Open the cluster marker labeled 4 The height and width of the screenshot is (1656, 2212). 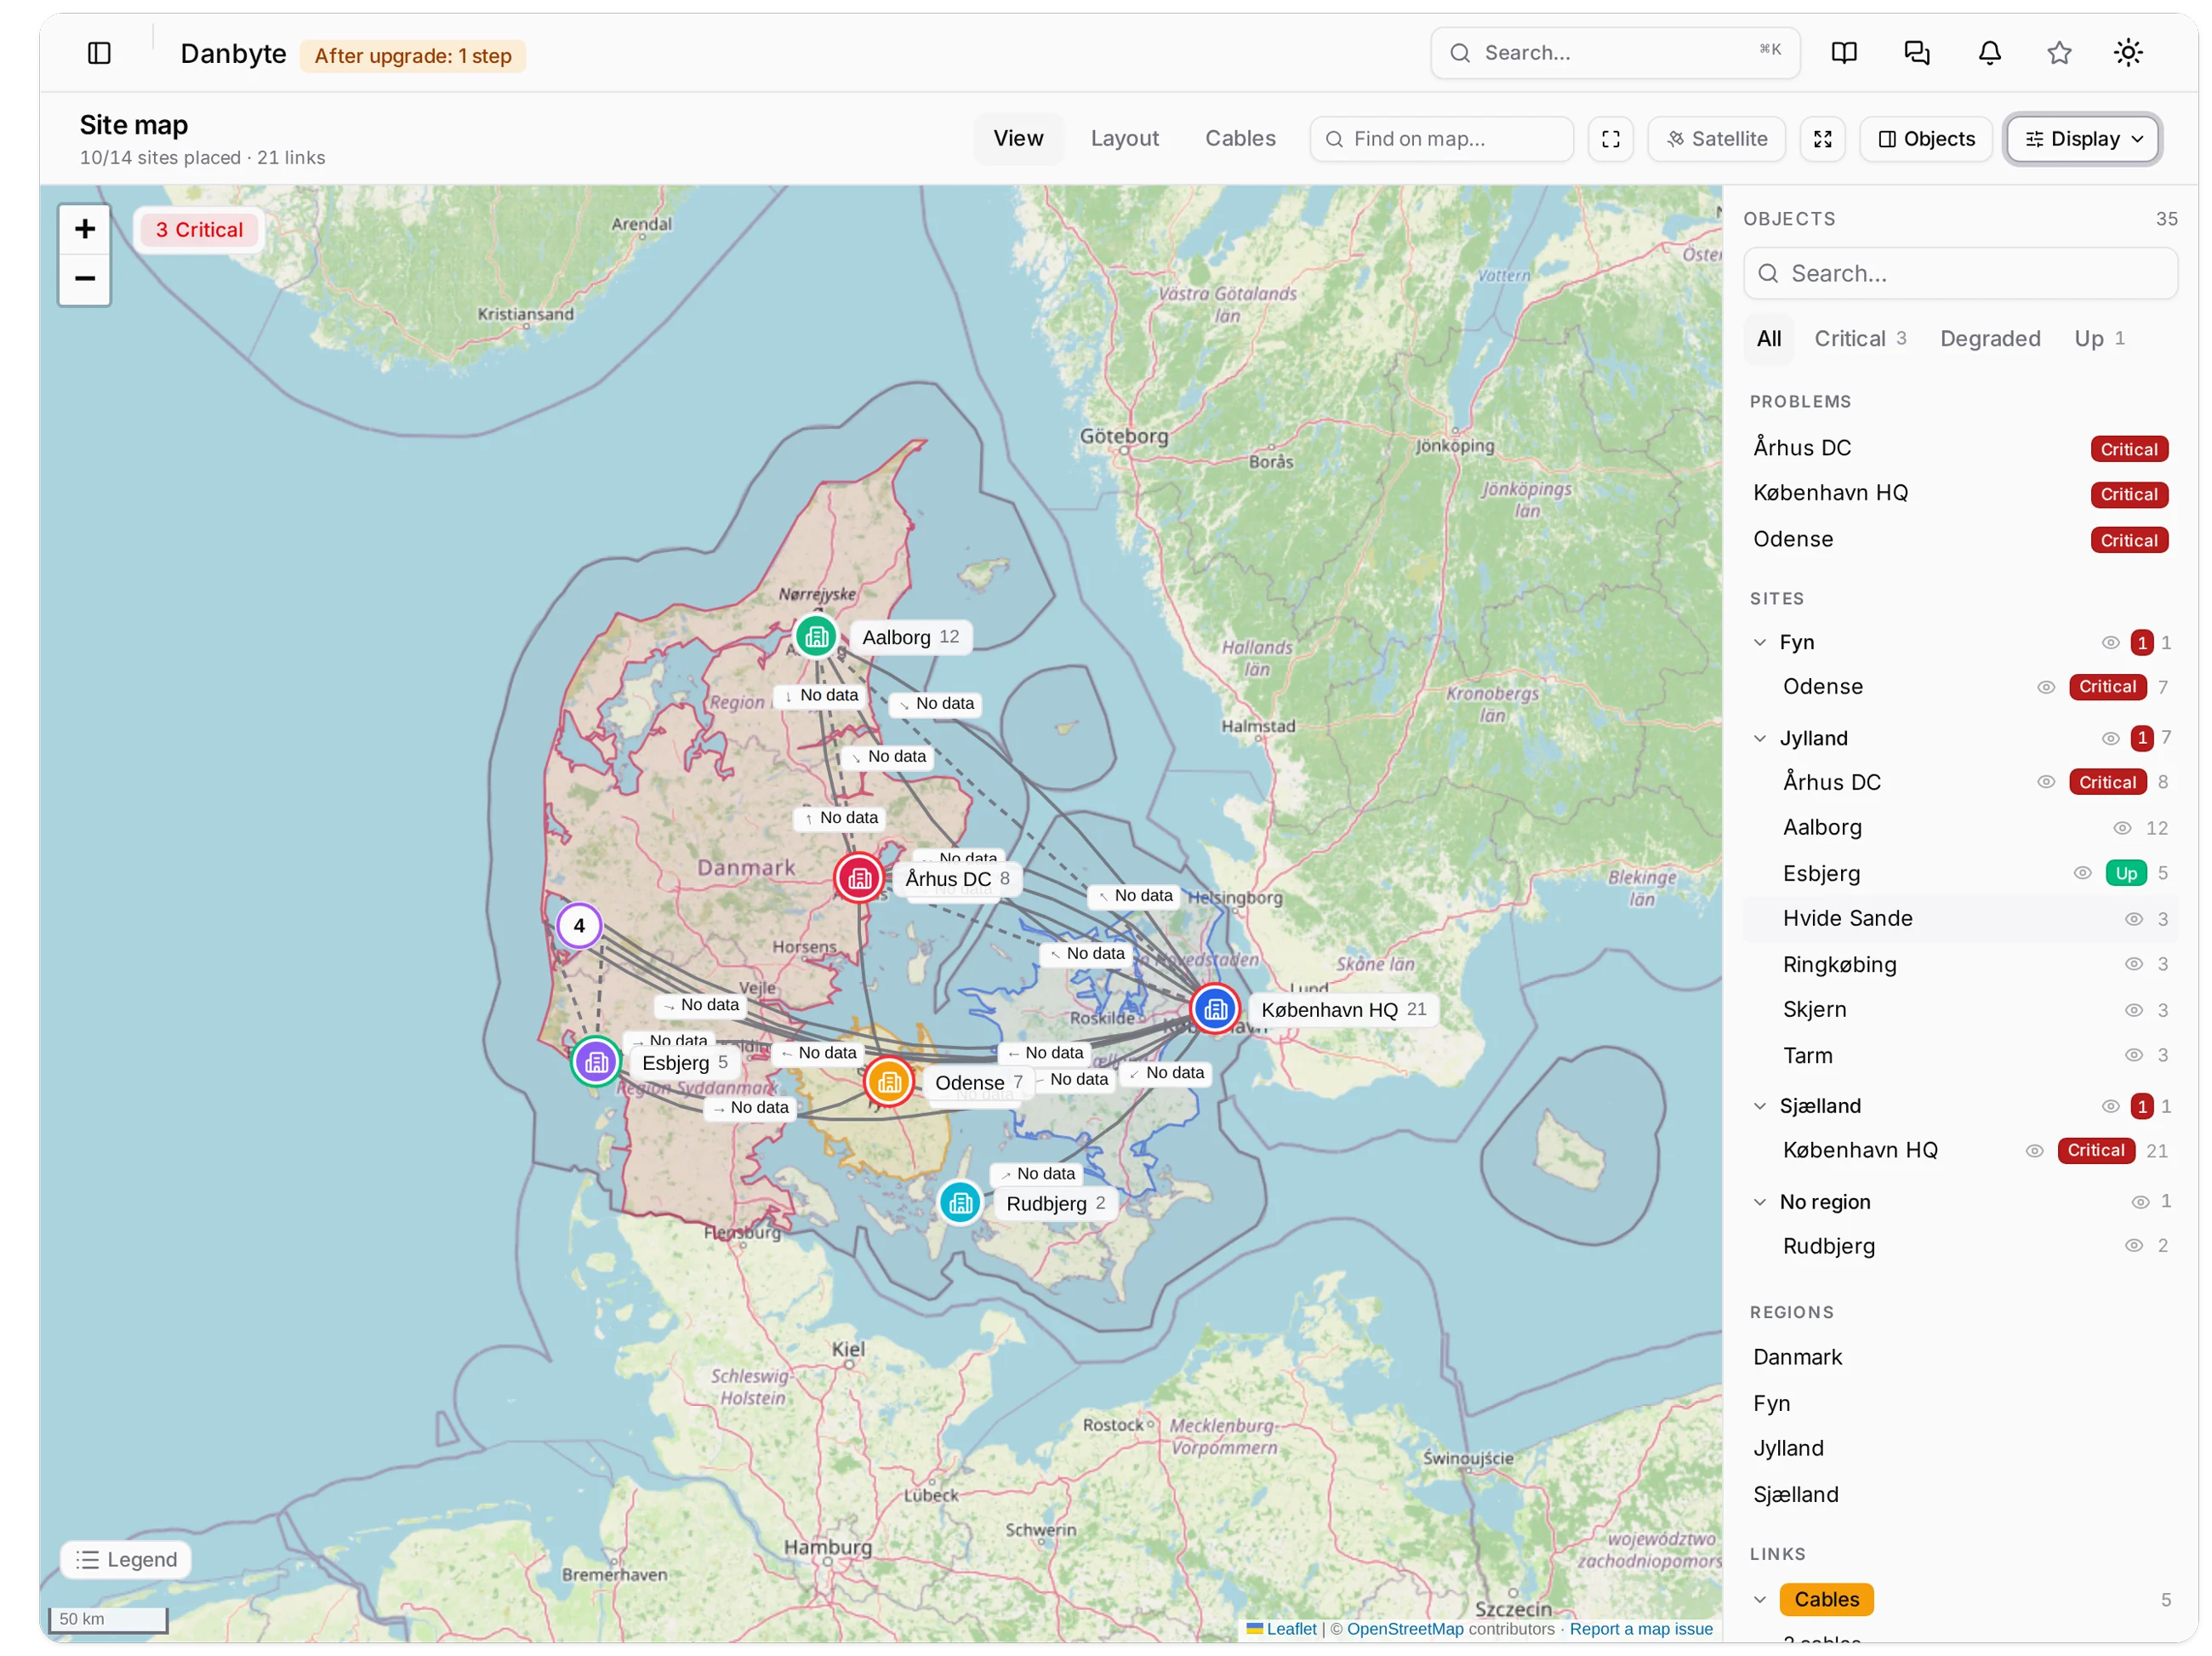point(579,925)
